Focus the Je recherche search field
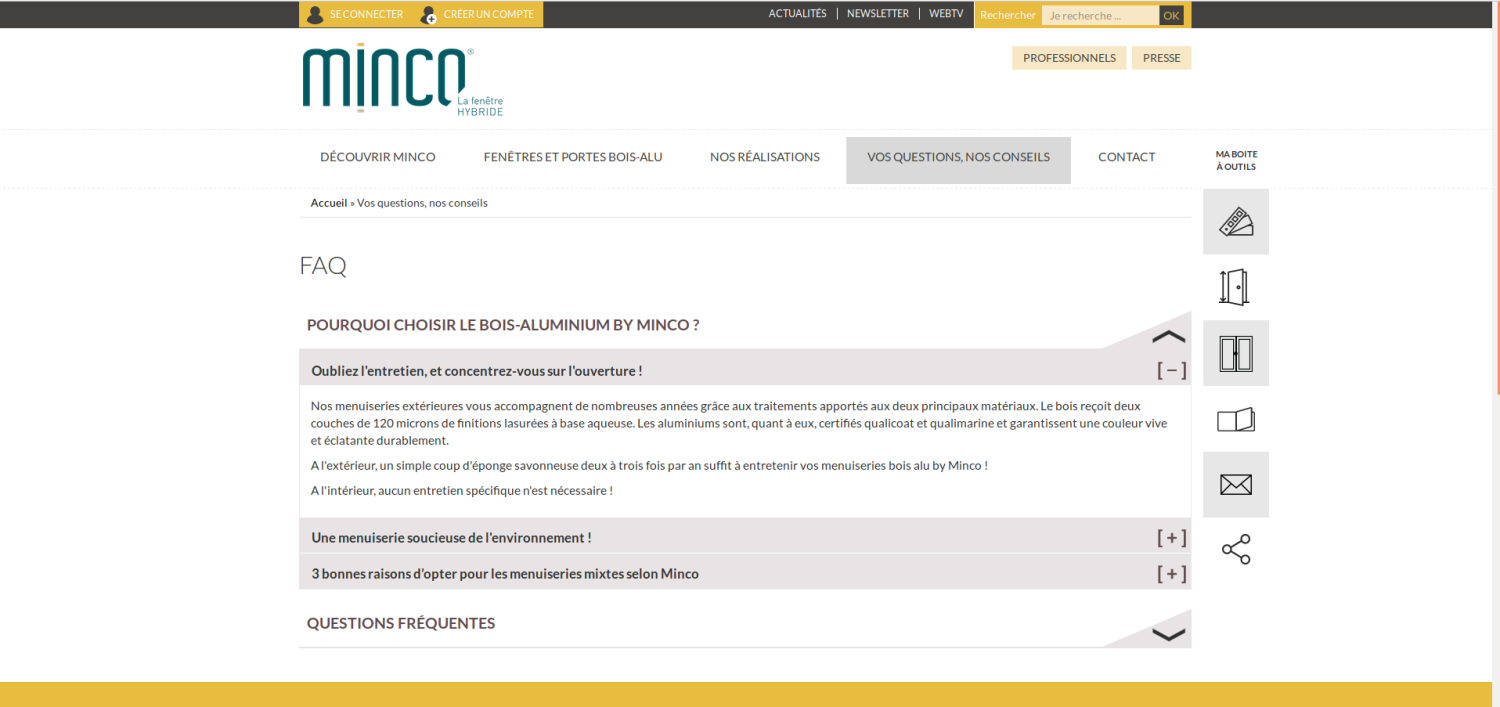The height and width of the screenshot is (707, 1500). [1101, 15]
